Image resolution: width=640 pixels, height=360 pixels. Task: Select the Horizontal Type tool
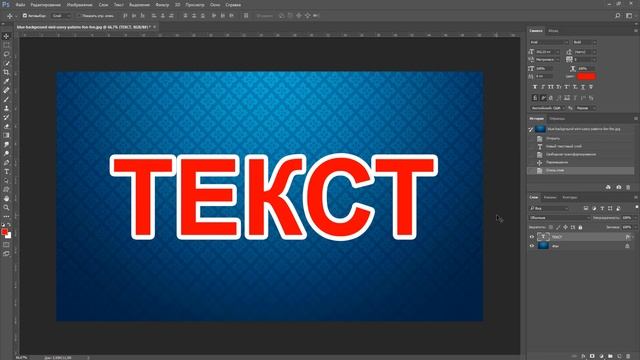6,171
